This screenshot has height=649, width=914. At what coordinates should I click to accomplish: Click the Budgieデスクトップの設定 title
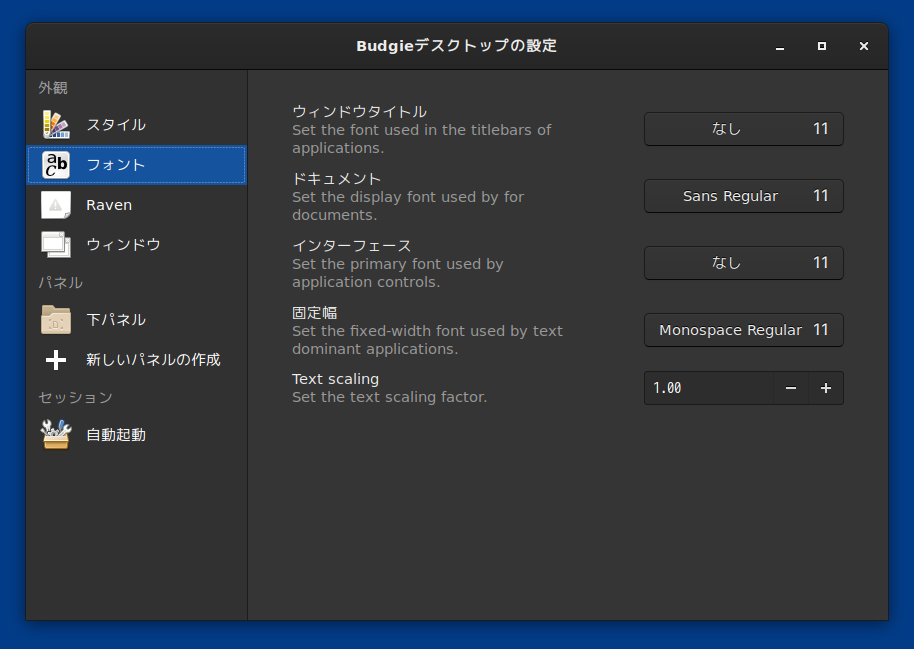coord(456,46)
